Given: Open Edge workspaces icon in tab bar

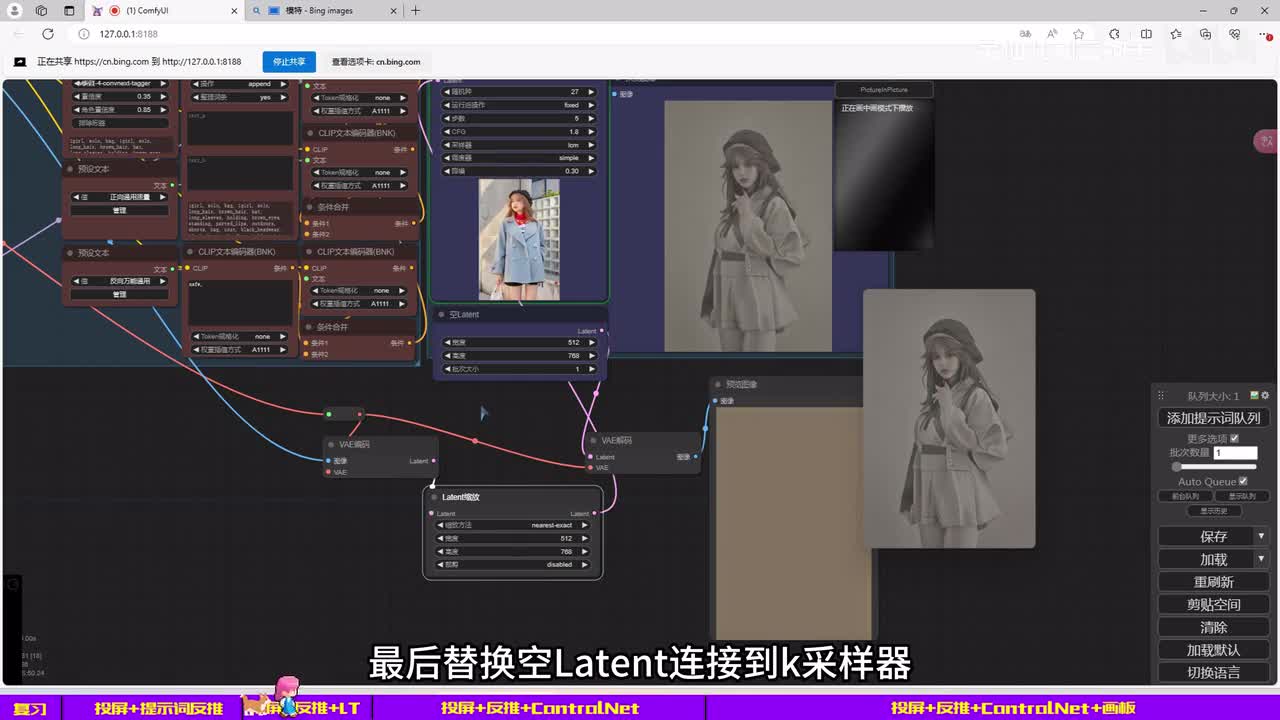Looking at the screenshot, I should [x=41, y=11].
